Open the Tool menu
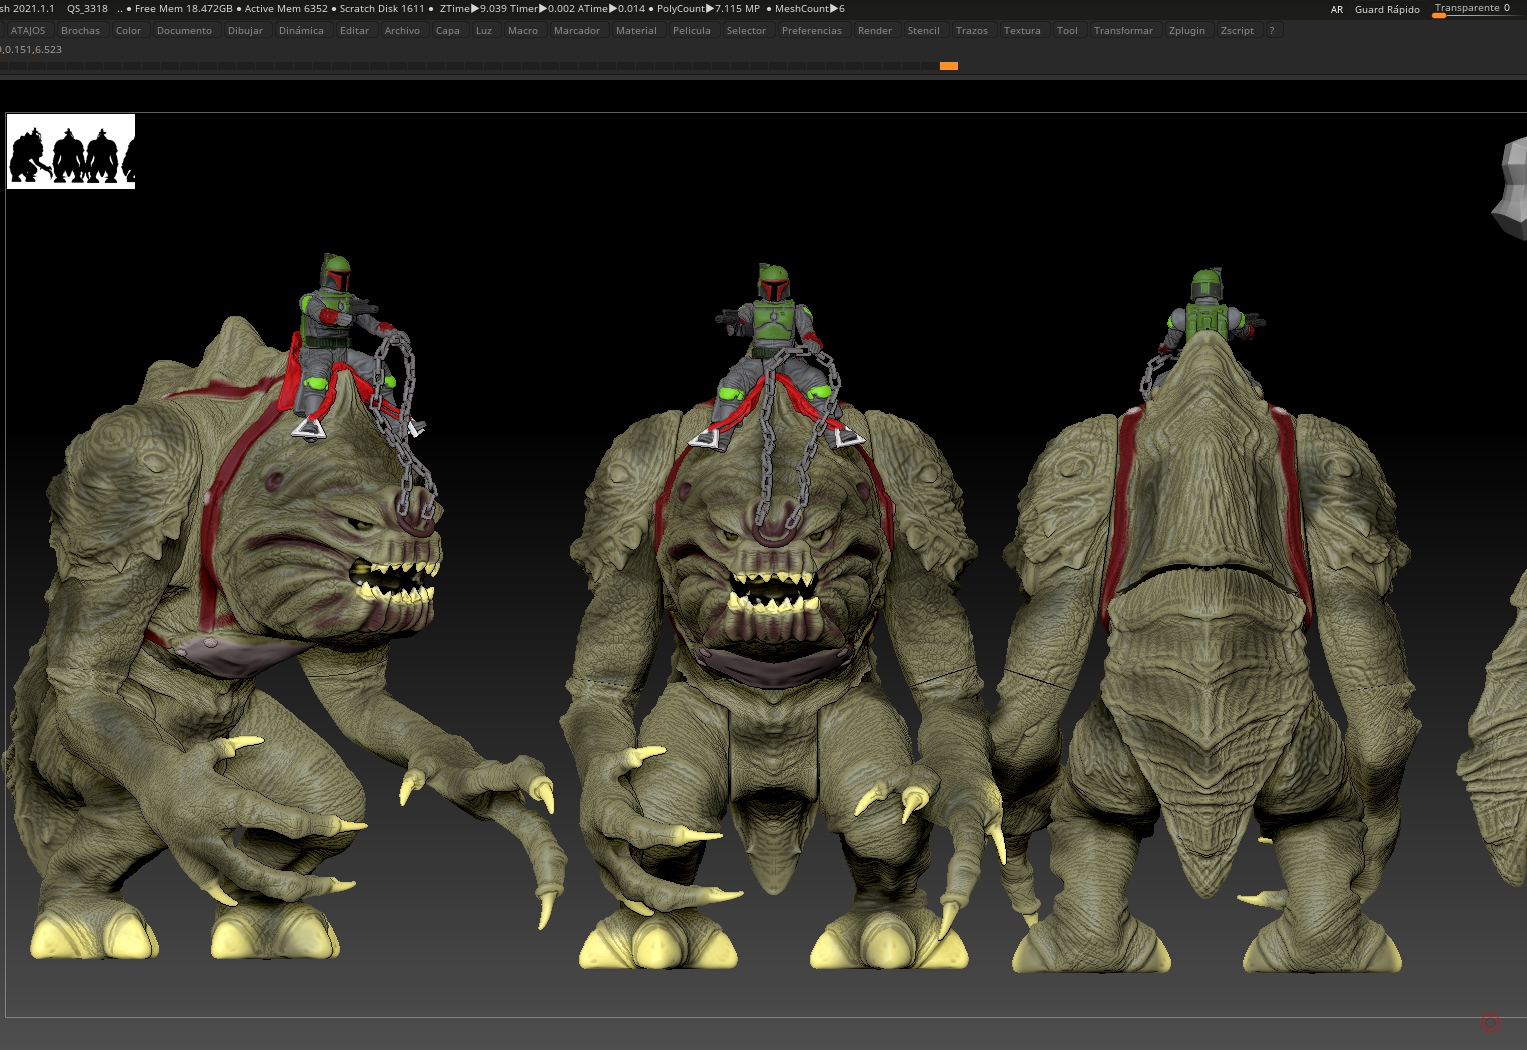Screen dimensions: 1527x1050 click(1068, 31)
